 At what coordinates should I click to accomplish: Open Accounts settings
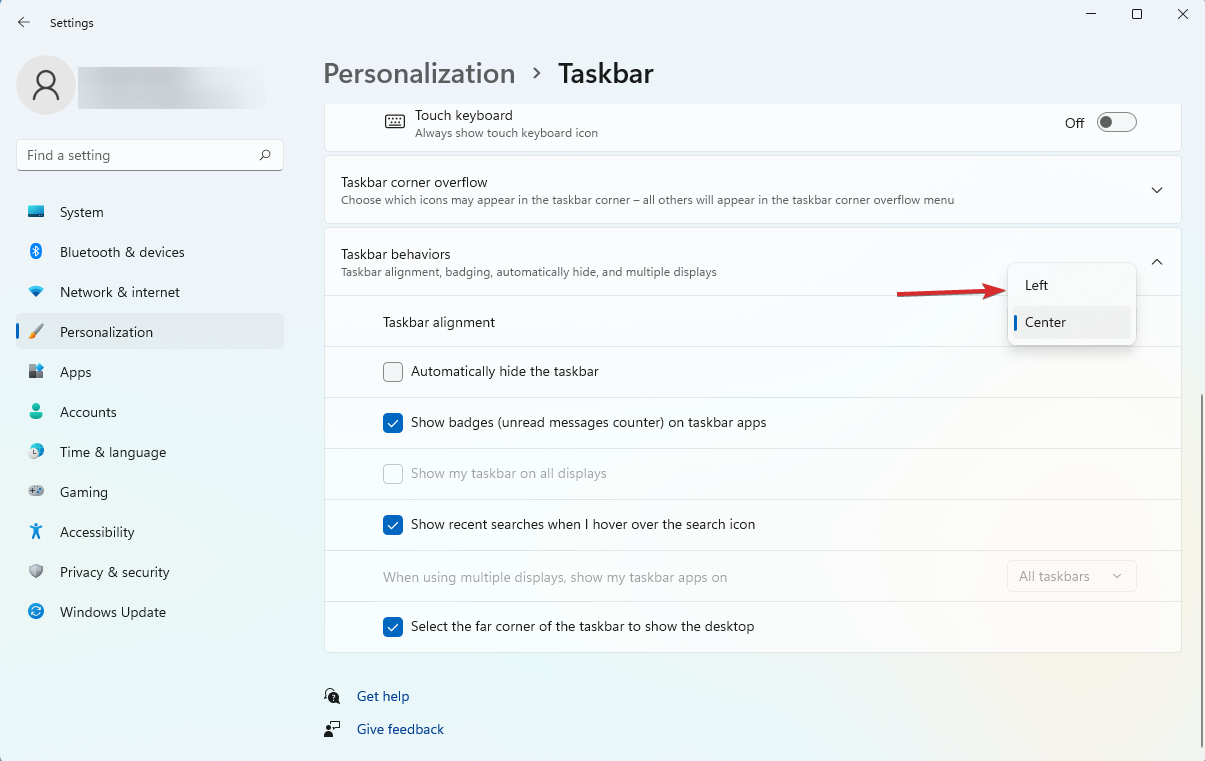(x=88, y=412)
